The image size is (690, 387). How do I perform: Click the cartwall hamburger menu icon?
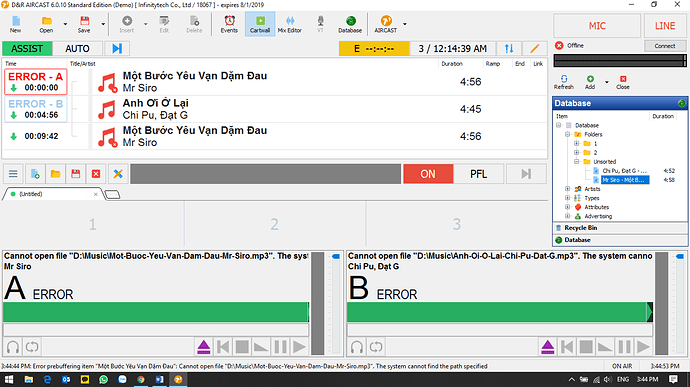pyautogui.click(x=13, y=174)
